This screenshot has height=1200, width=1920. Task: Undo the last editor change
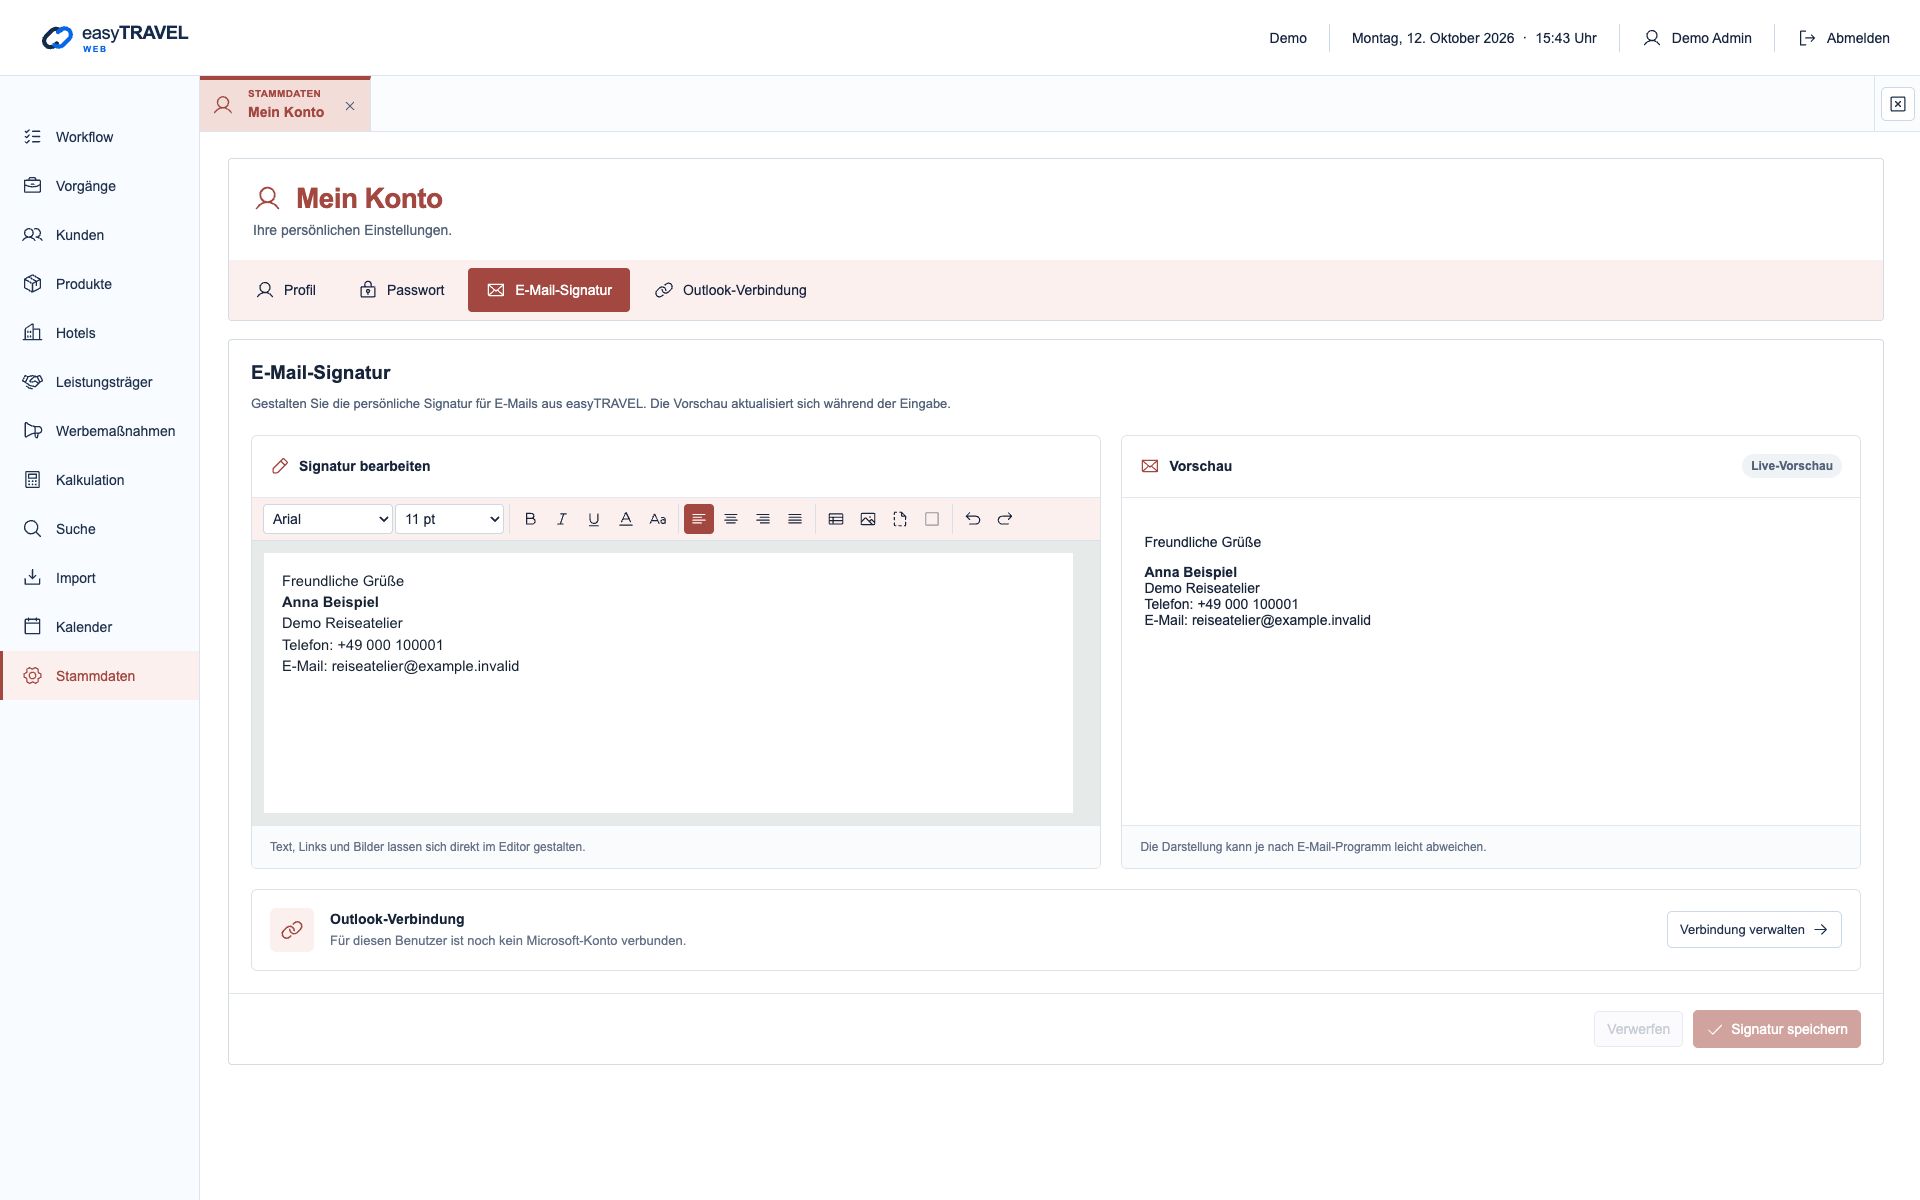(973, 519)
